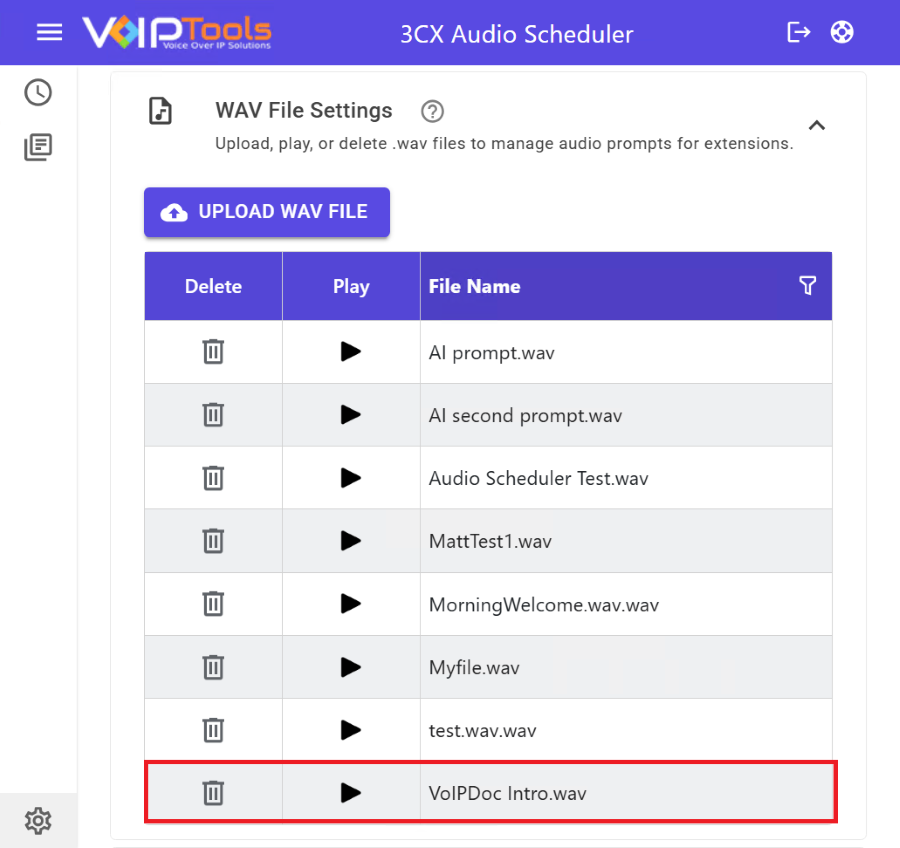Play the AI second prompt.wav file
The image size is (900, 848).
click(x=350, y=415)
